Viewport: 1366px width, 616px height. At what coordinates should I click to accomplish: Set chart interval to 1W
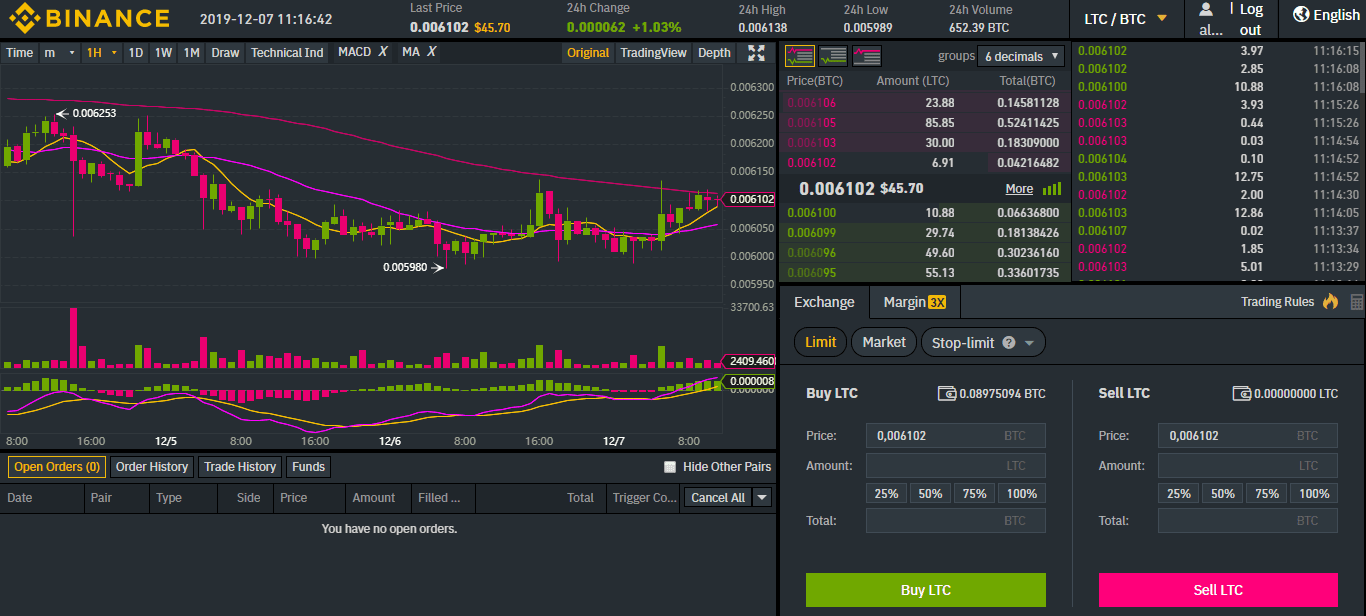pyautogui.click(x=164, y=53)
